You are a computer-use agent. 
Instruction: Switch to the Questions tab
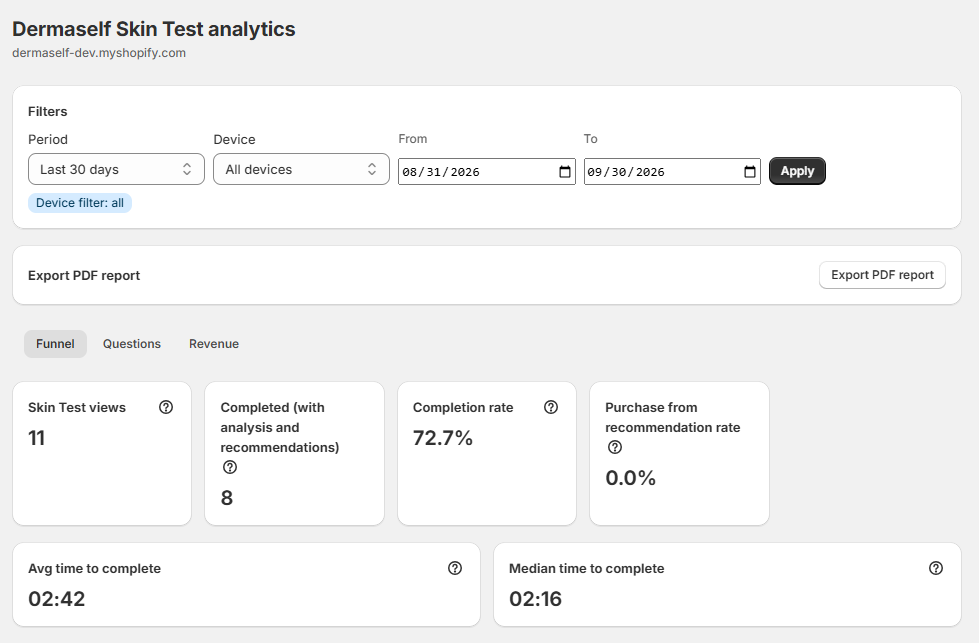click(x=132, y=344)
